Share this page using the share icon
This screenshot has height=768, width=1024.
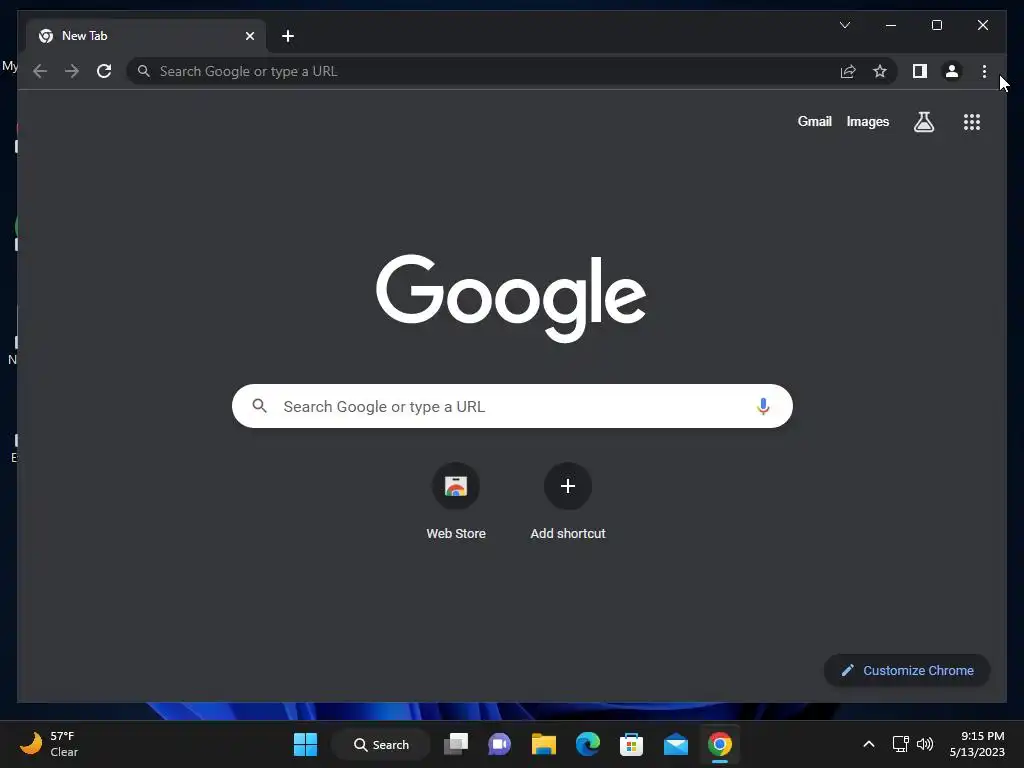848,71
